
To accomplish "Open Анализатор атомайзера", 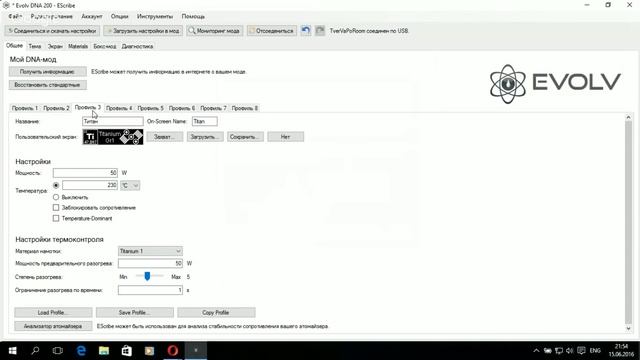I will (x=53, y=326).
